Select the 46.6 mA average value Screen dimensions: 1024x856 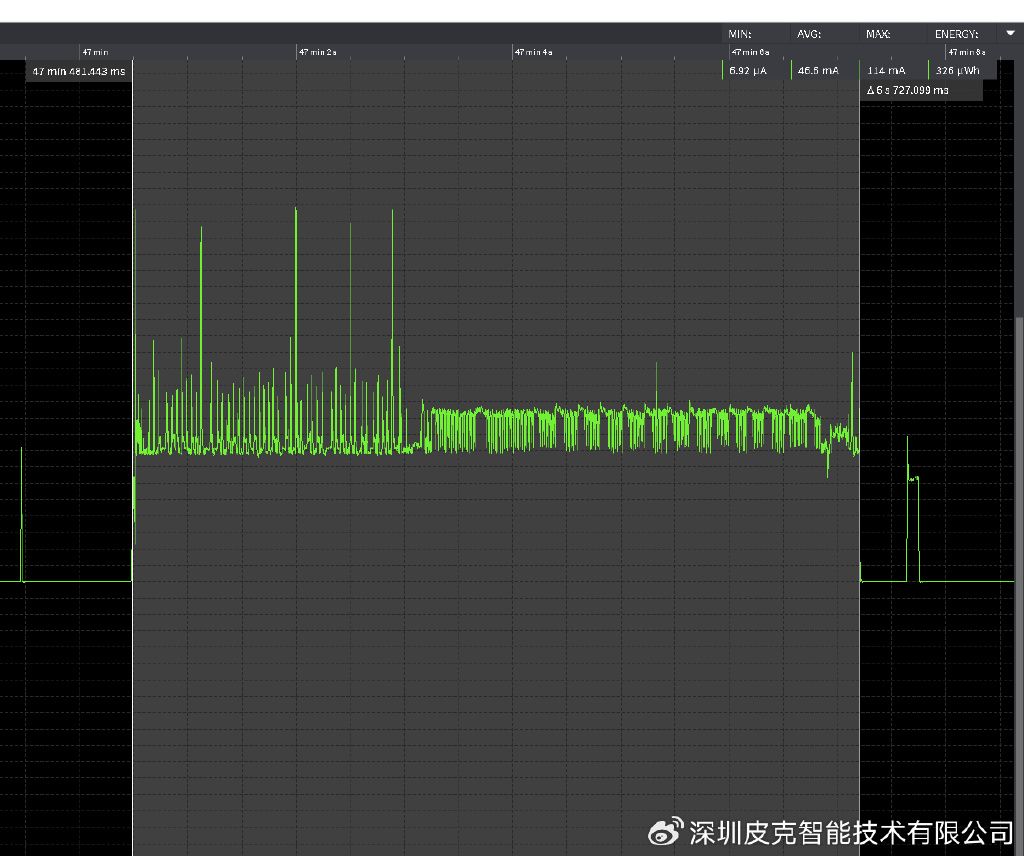[x=818, y=71]
